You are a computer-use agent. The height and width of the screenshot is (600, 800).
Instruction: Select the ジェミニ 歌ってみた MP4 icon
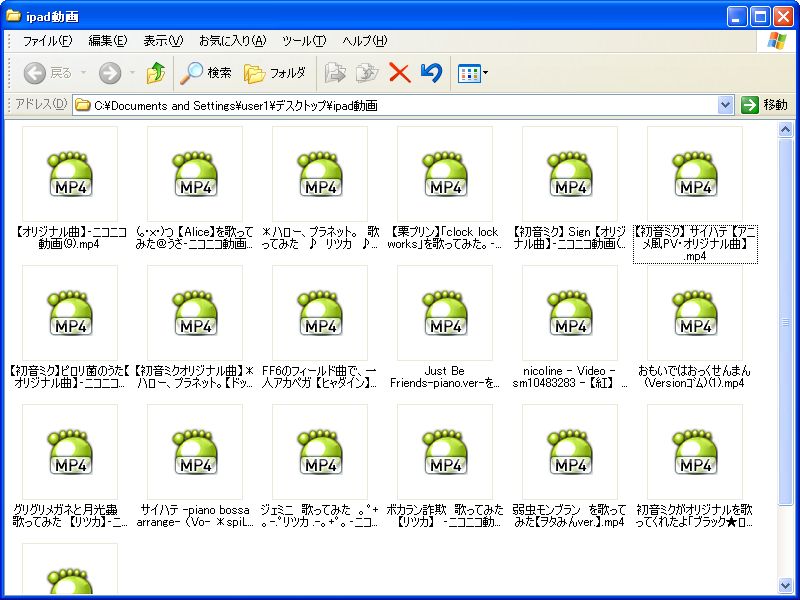320,453
